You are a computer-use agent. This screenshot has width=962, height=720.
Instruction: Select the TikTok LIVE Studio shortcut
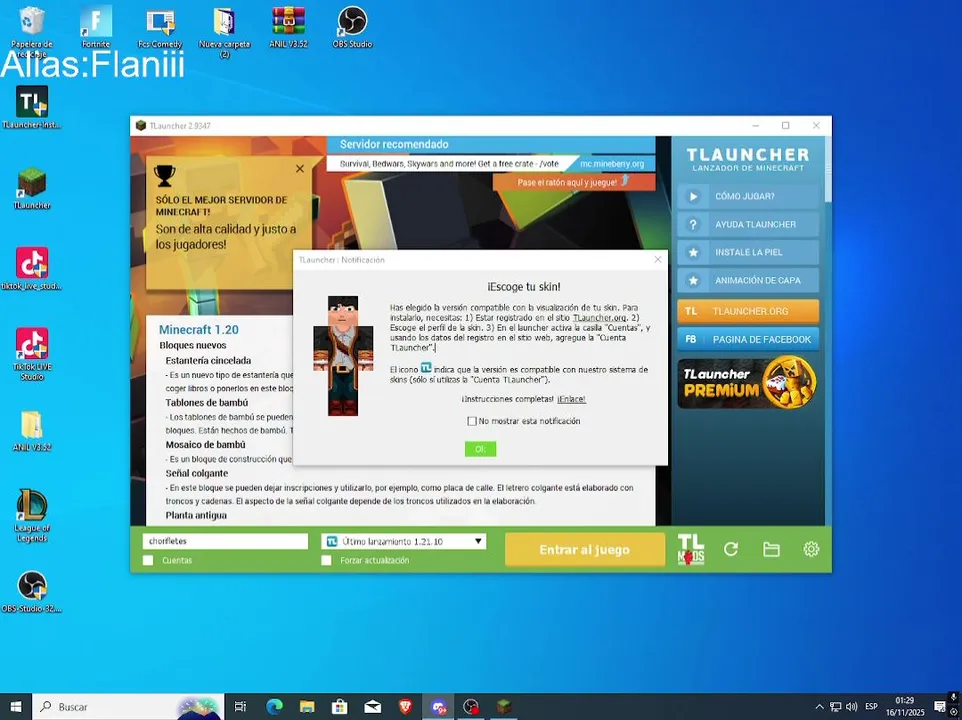tap(31, 354)
